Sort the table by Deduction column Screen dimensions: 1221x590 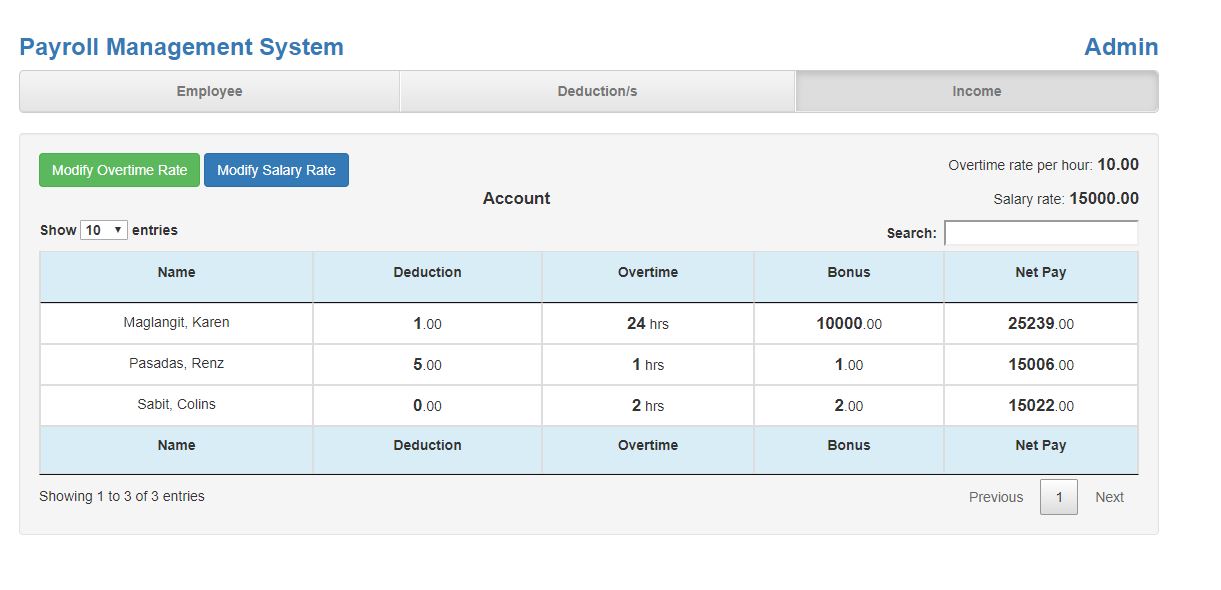point(427,272)
